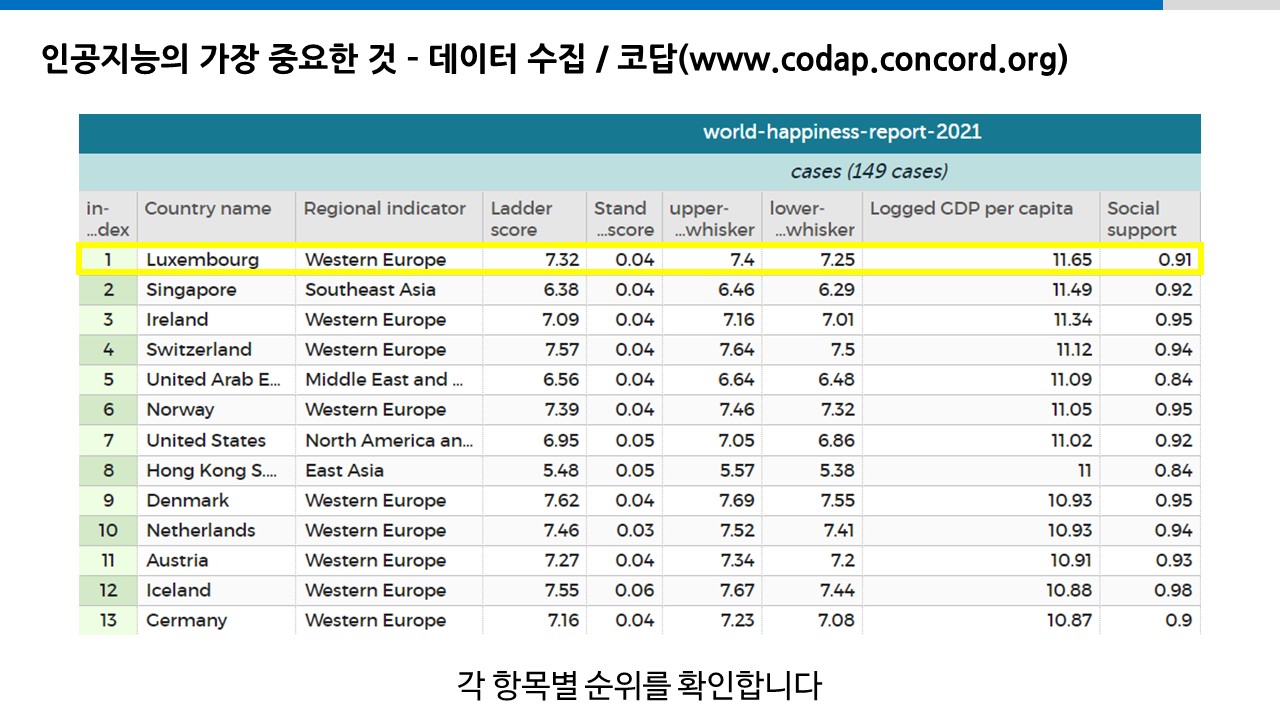Click the 'North America an...' region cell
The height and width of the screenshot is (720, 1280).
pyautogui.click(x=389, y=441)
